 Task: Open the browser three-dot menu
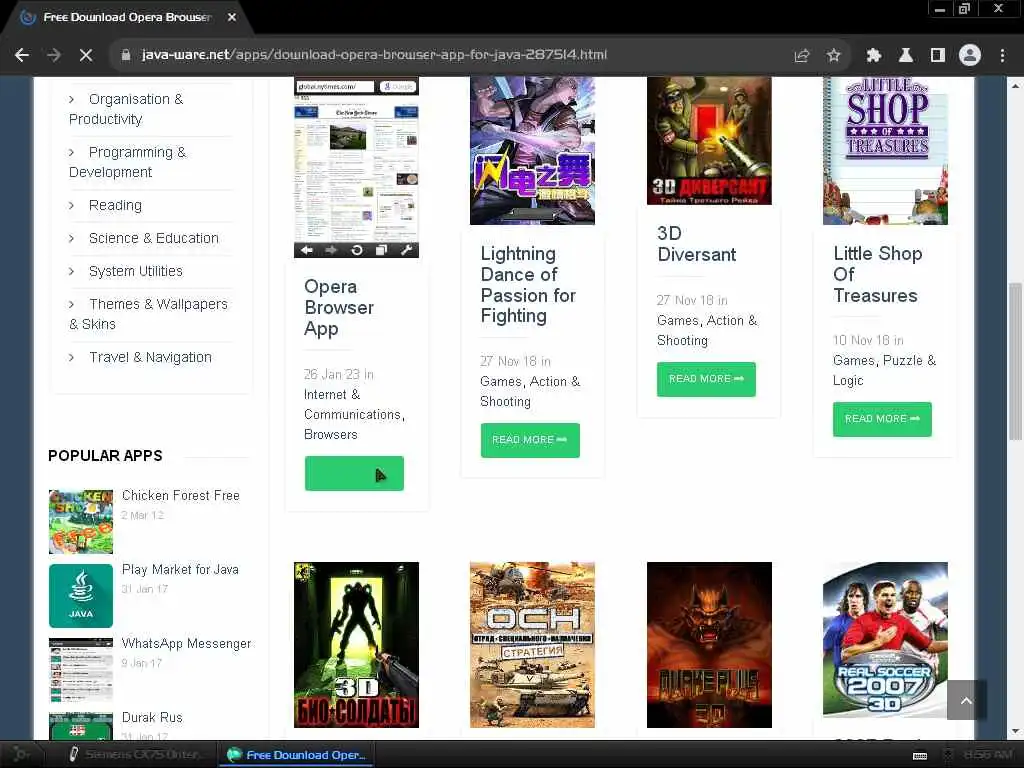click(x=1002, y=56)
